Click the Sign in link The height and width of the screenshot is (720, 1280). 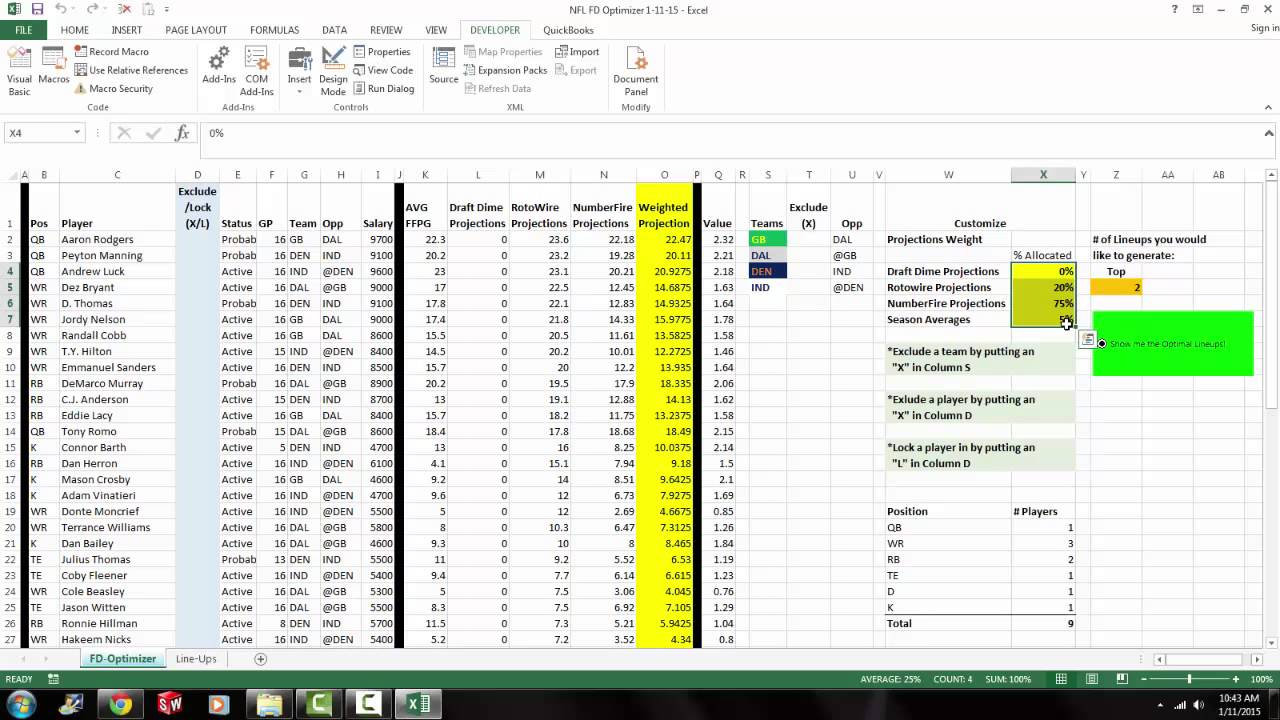point(1264,28)
